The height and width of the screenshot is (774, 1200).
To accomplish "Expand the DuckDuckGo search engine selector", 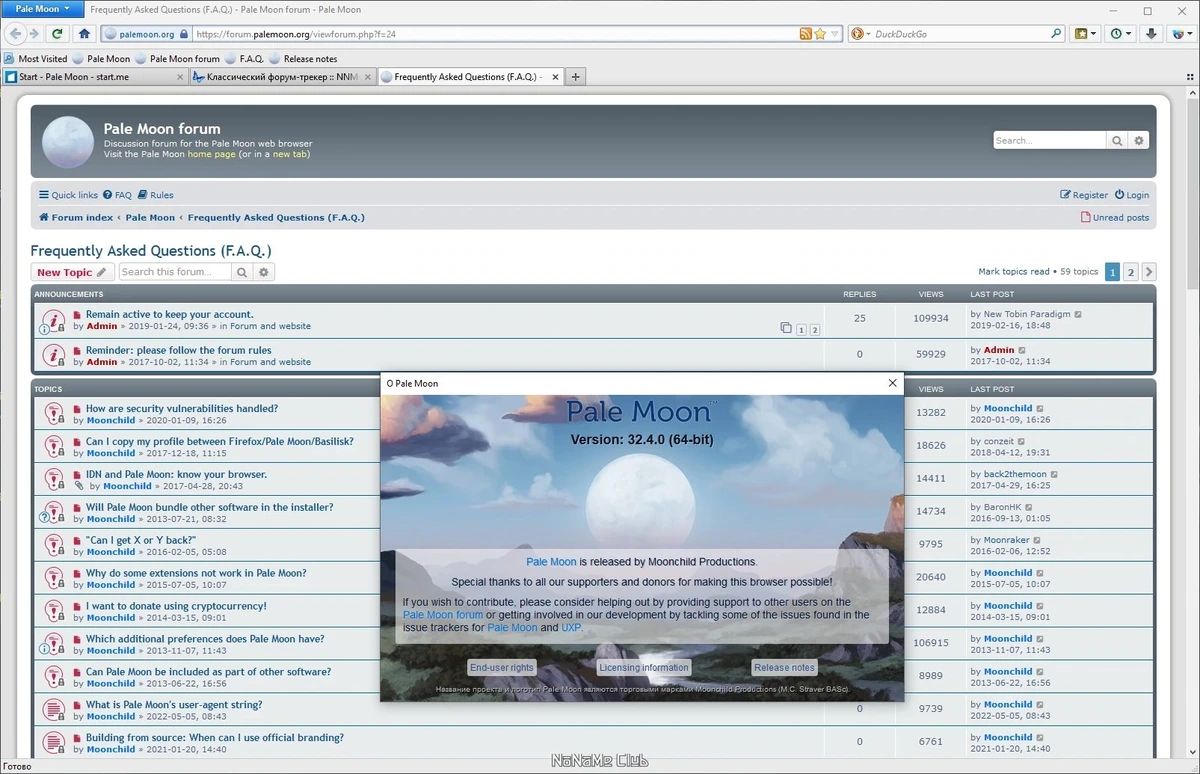I will [861, 34].
